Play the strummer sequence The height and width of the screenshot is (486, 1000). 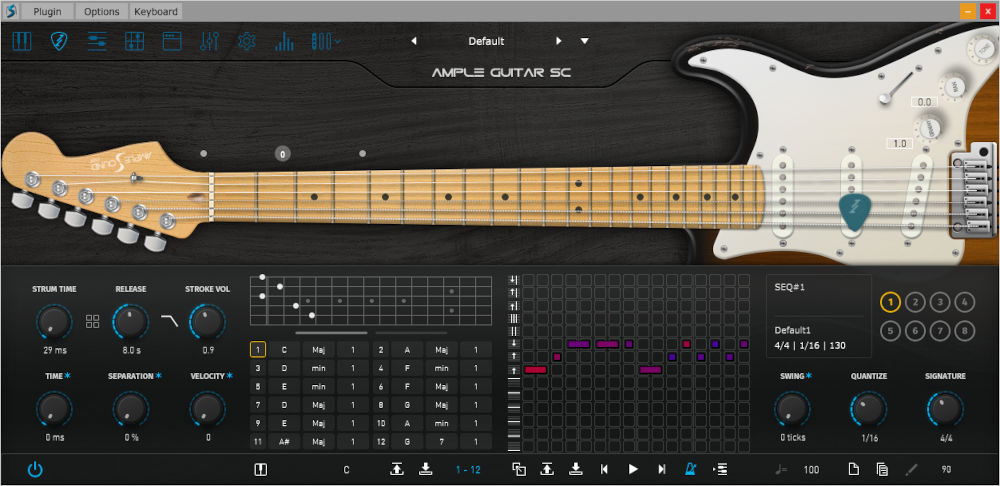633,469
